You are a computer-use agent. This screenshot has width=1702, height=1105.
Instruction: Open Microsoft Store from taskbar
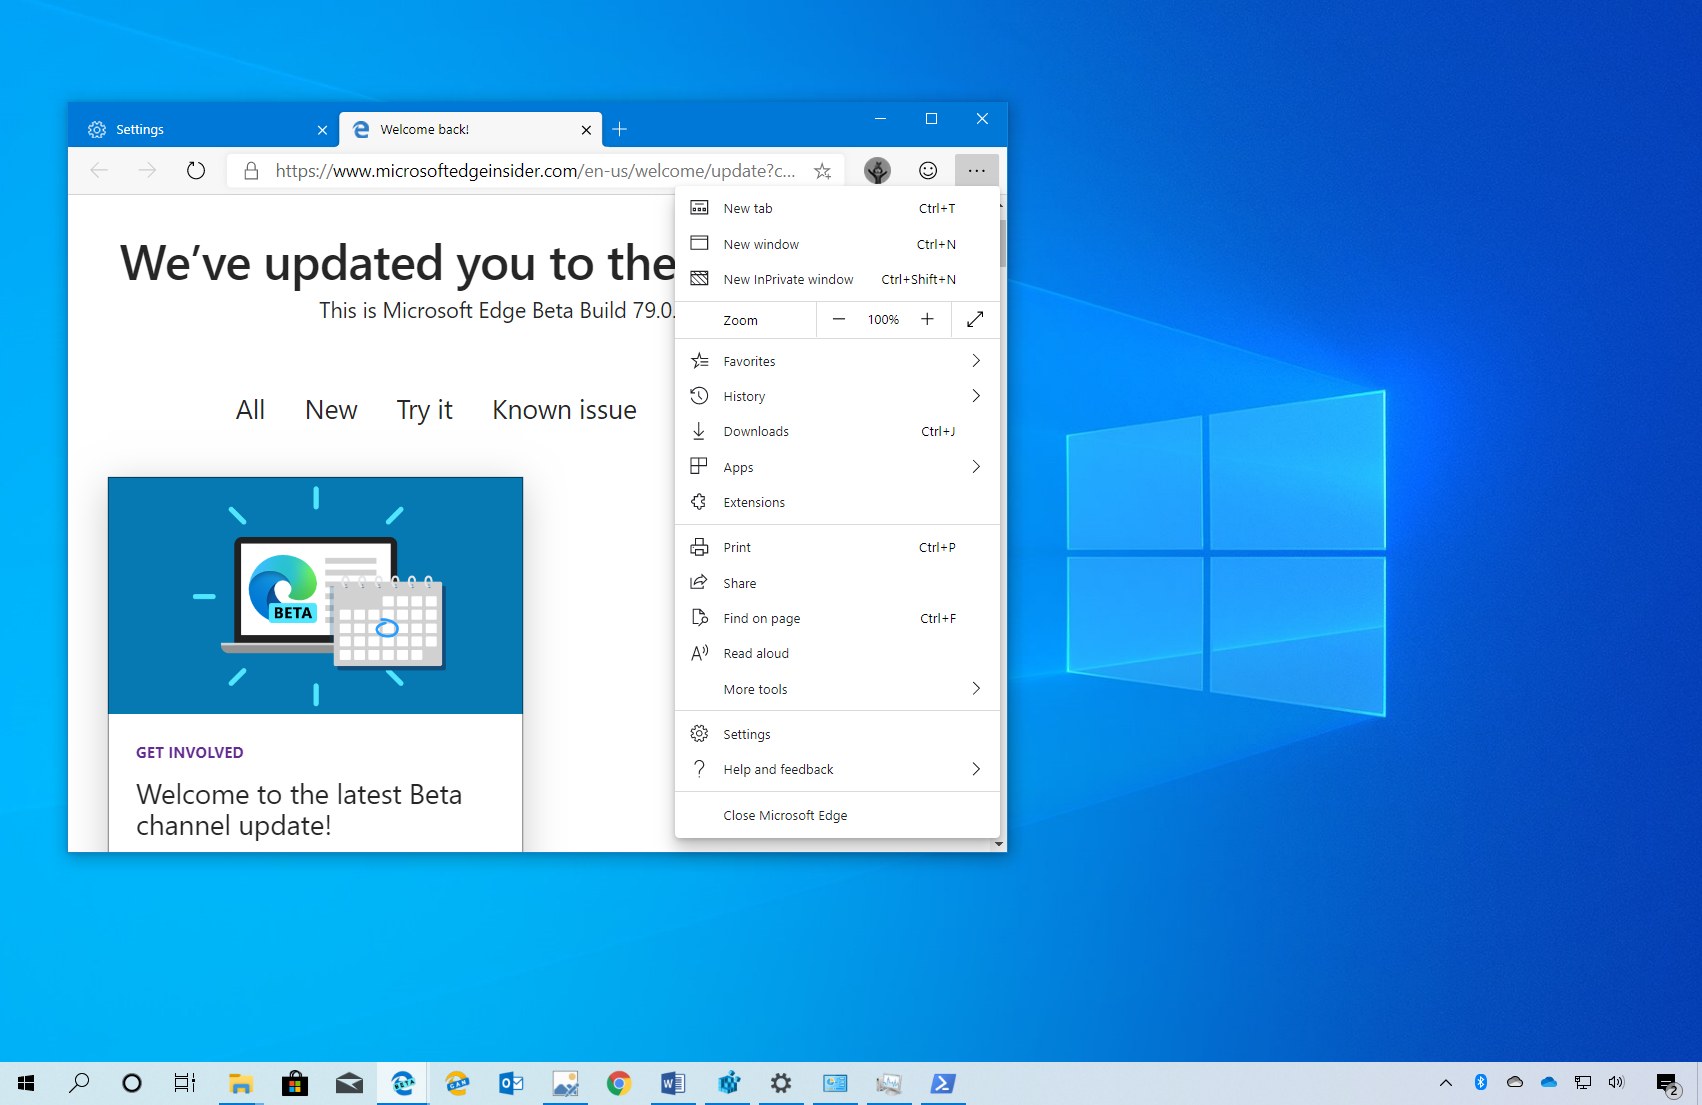coord(294,1083)
